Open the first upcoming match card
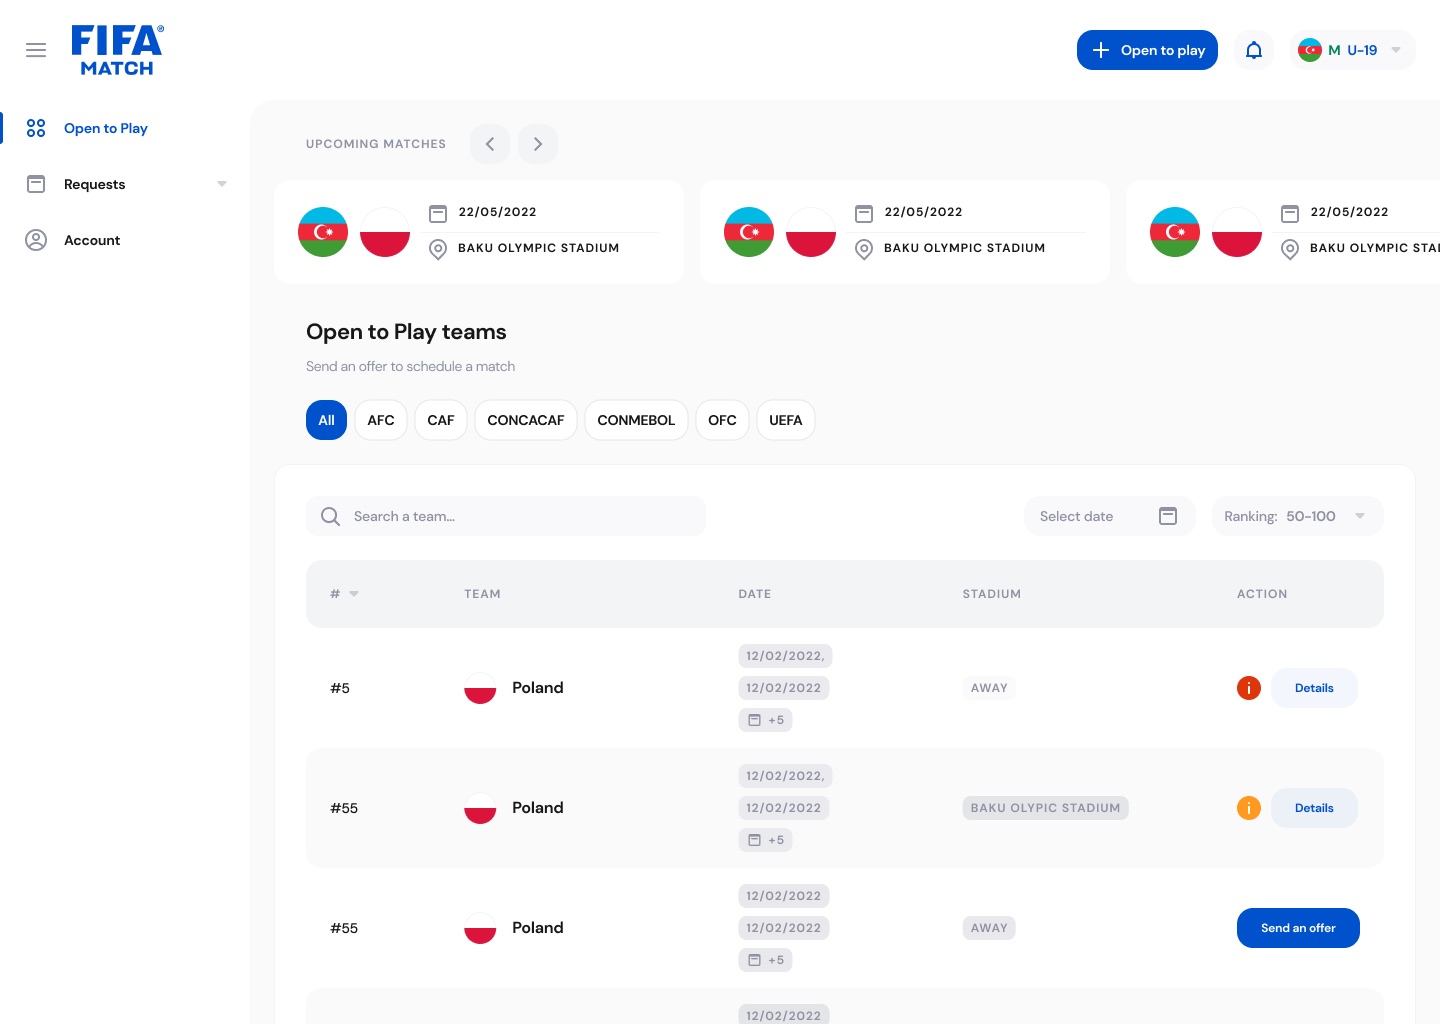The width and height of the screenshot is (1440, 1024). pos(479,232)
